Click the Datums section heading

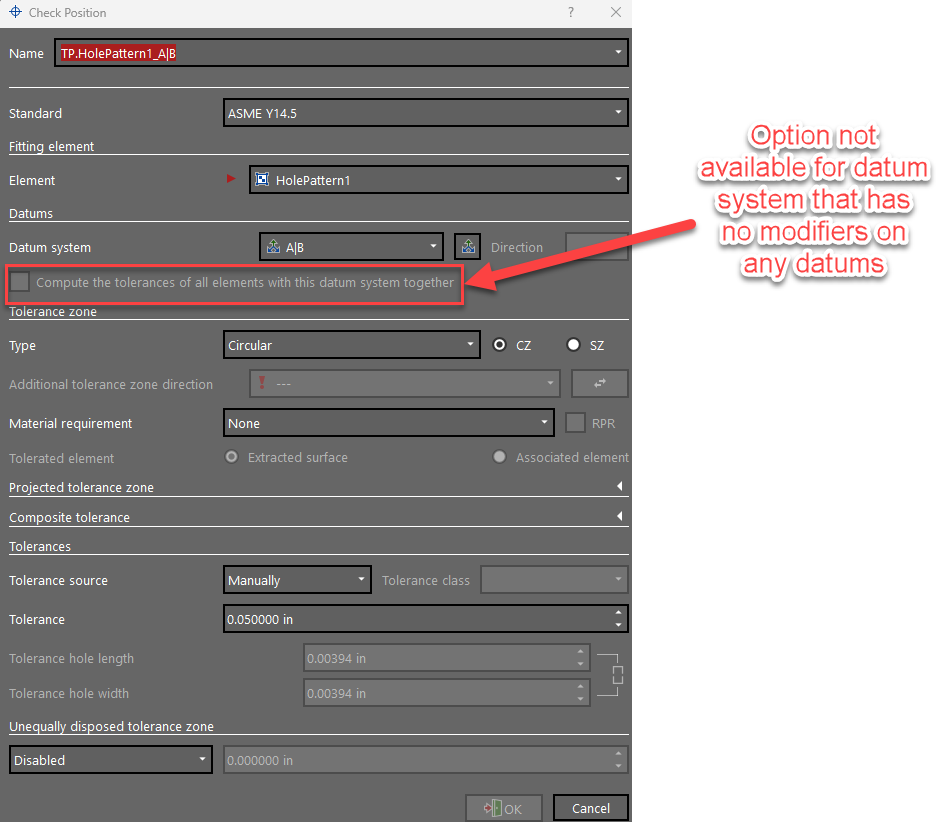click(x=30, y=213)
